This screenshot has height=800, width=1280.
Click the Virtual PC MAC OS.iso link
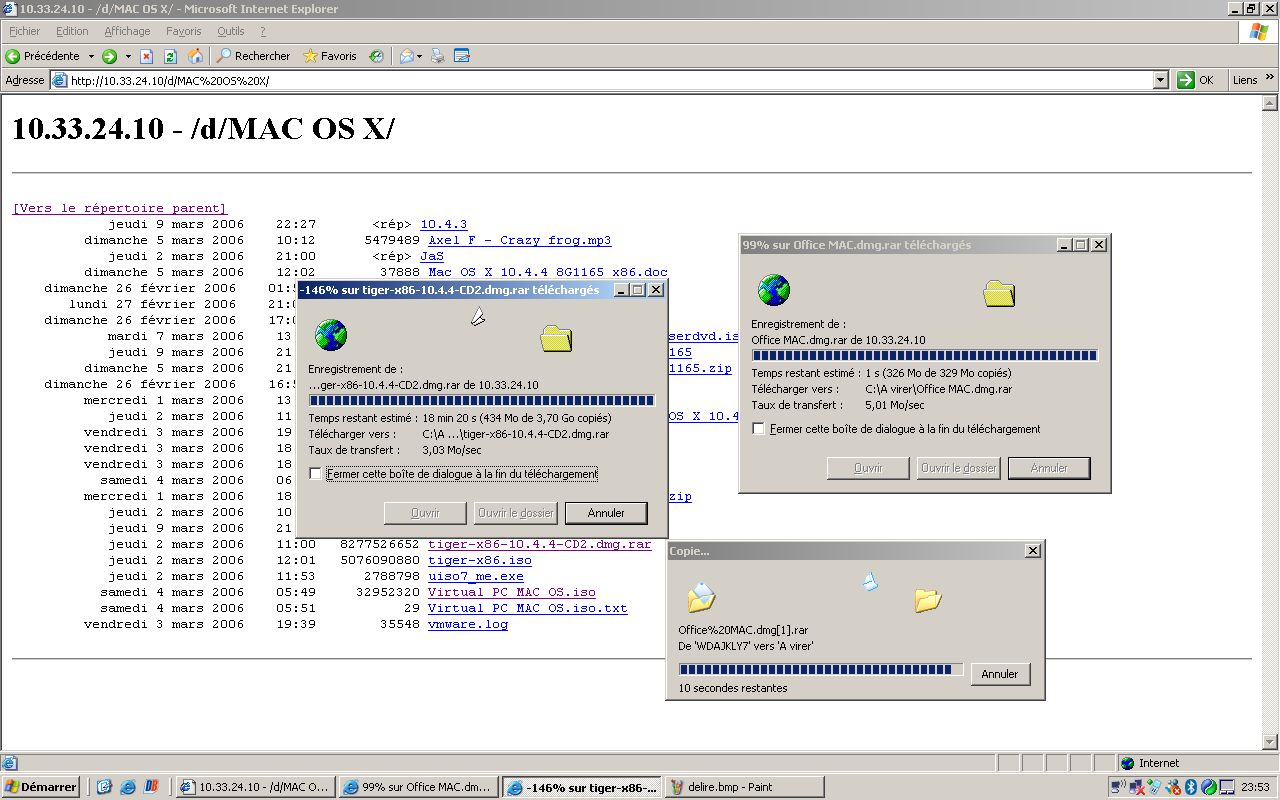512,592
